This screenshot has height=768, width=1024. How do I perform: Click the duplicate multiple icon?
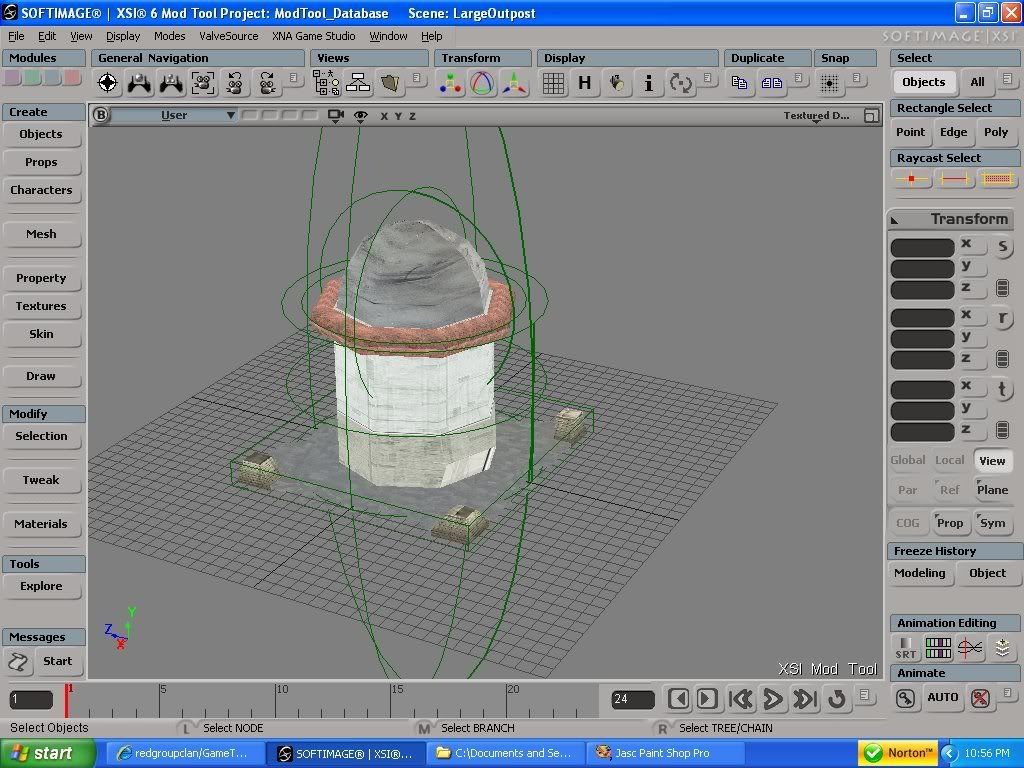coord(771,82)
